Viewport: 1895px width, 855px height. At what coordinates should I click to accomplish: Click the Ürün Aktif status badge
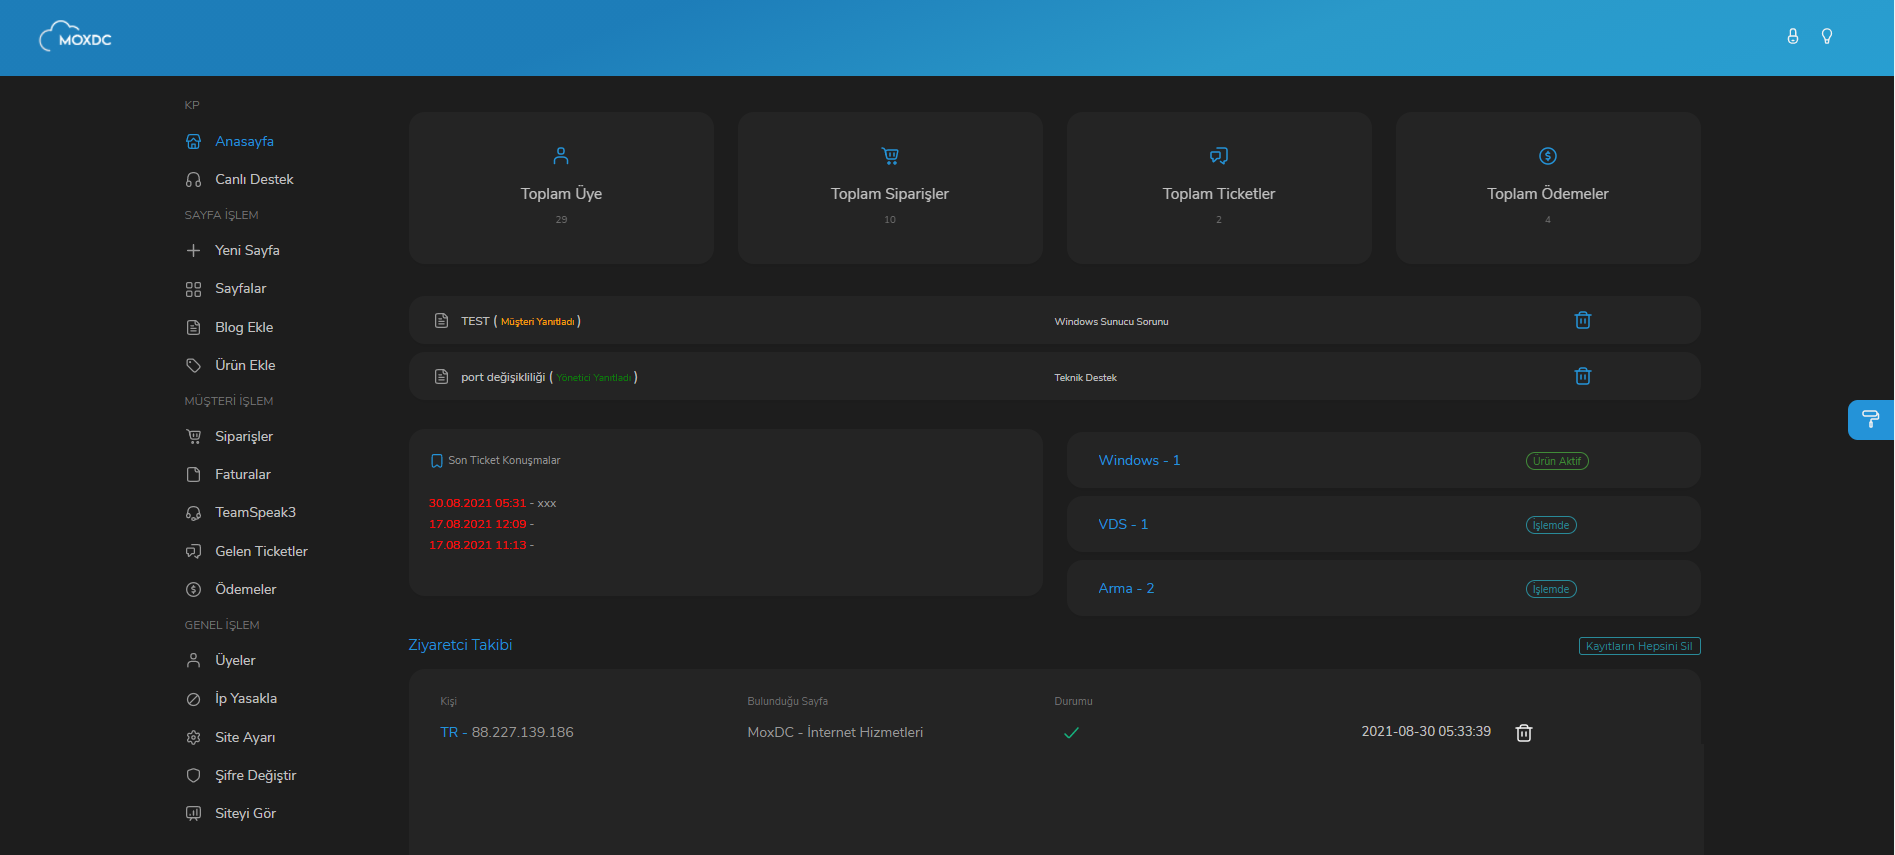pyautogui.click(x=1556, y=461)
